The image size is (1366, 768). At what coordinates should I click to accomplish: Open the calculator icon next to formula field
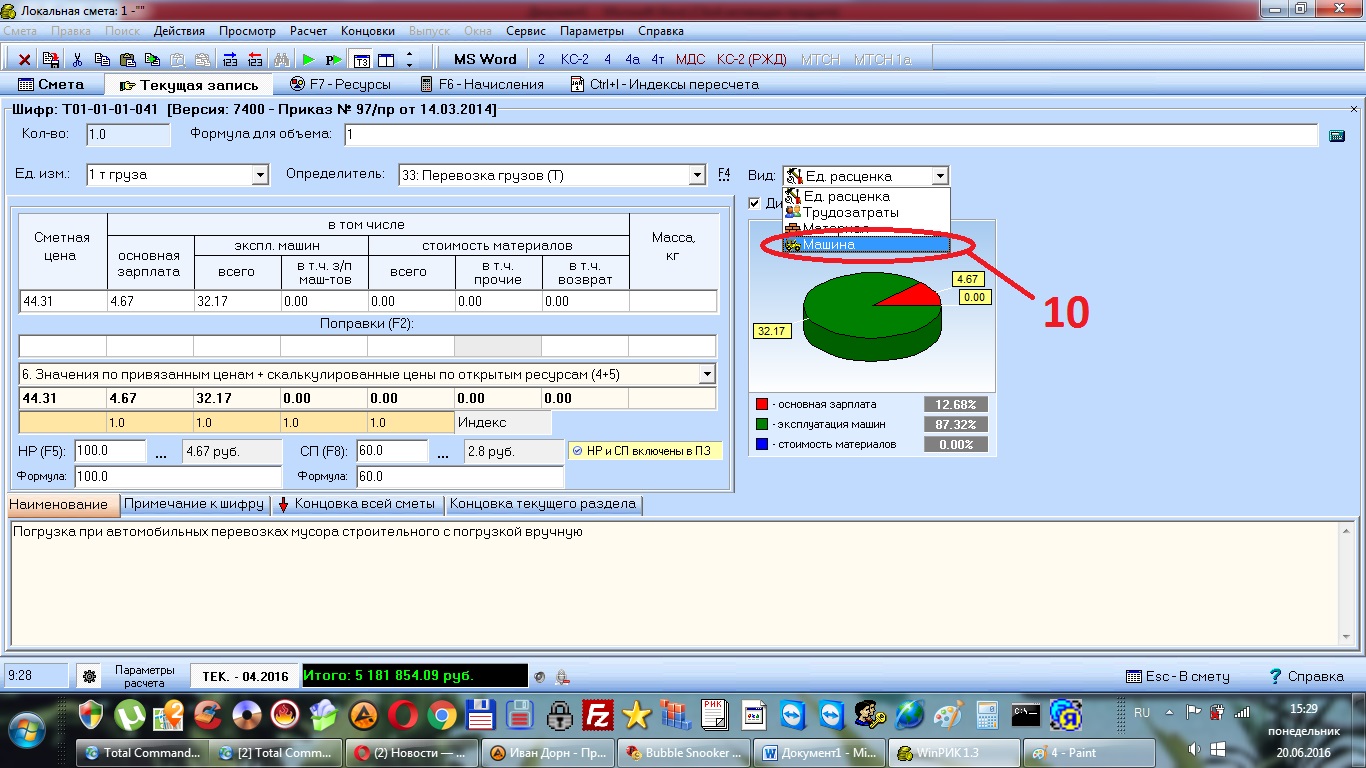[x=1336, y=135]
